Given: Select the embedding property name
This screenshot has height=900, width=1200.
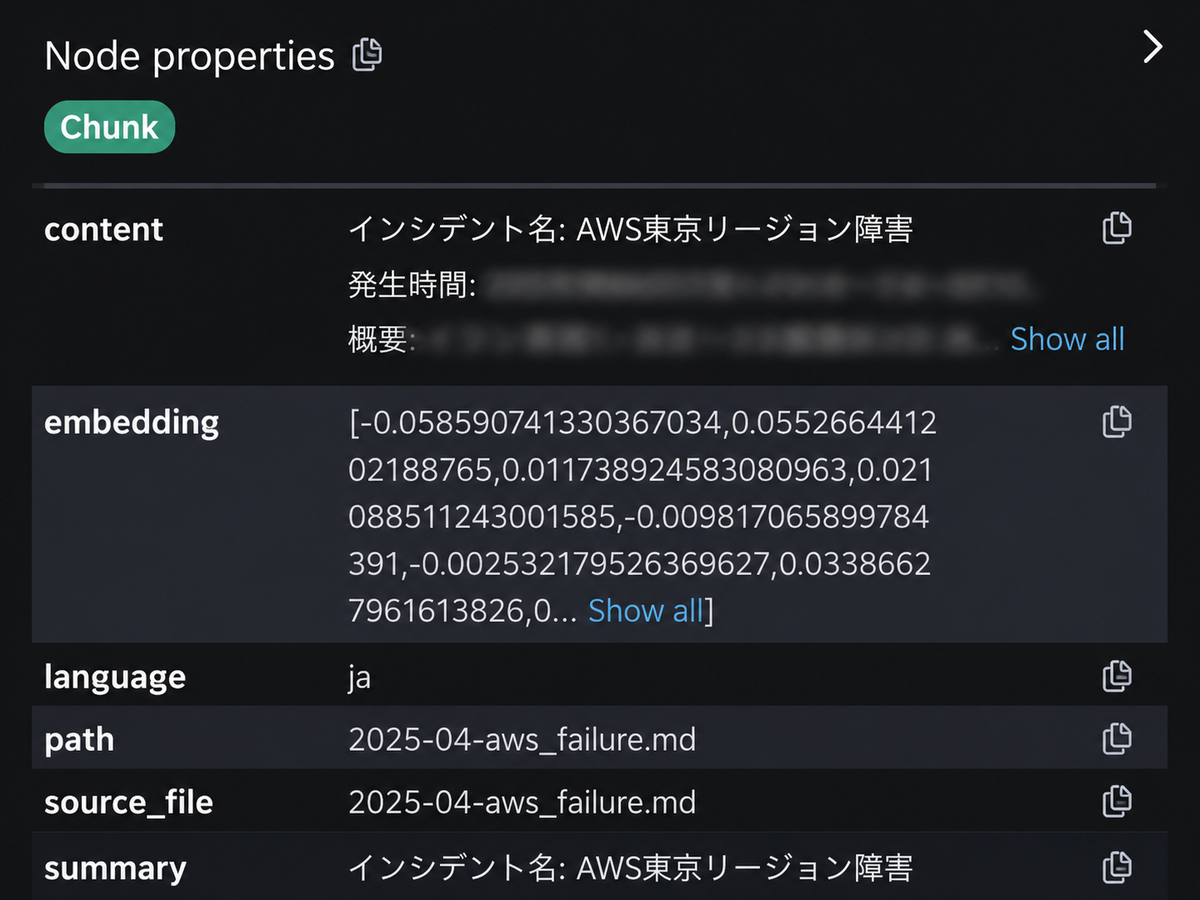Looking at the screenshot, I should coord(131,422).
